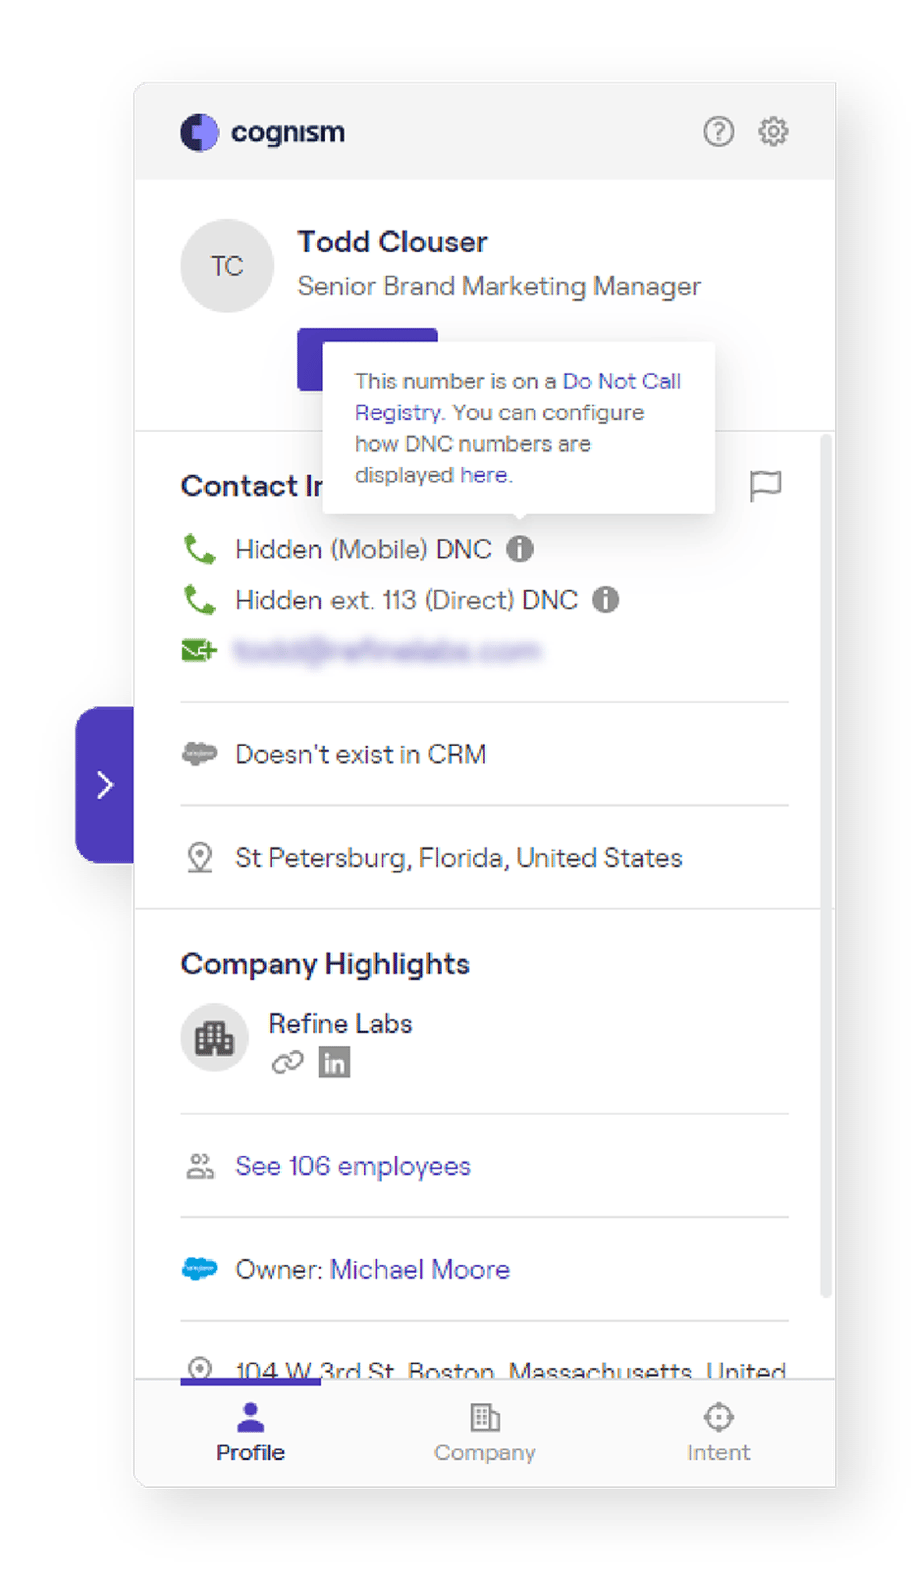The height and width of the screenshot is (1570, 911).
Task: Open Refine Labs' LinkedIn page icon
Action: pyautogui.click(x=335, y=1062)
